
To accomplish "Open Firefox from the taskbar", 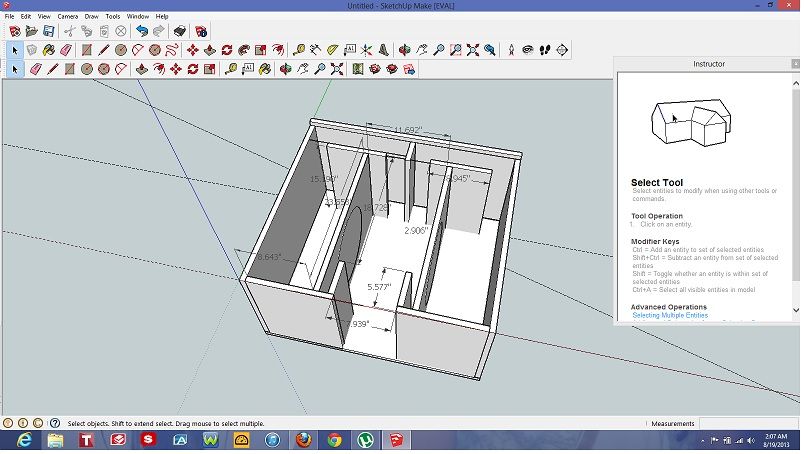I will pos(303,441).
